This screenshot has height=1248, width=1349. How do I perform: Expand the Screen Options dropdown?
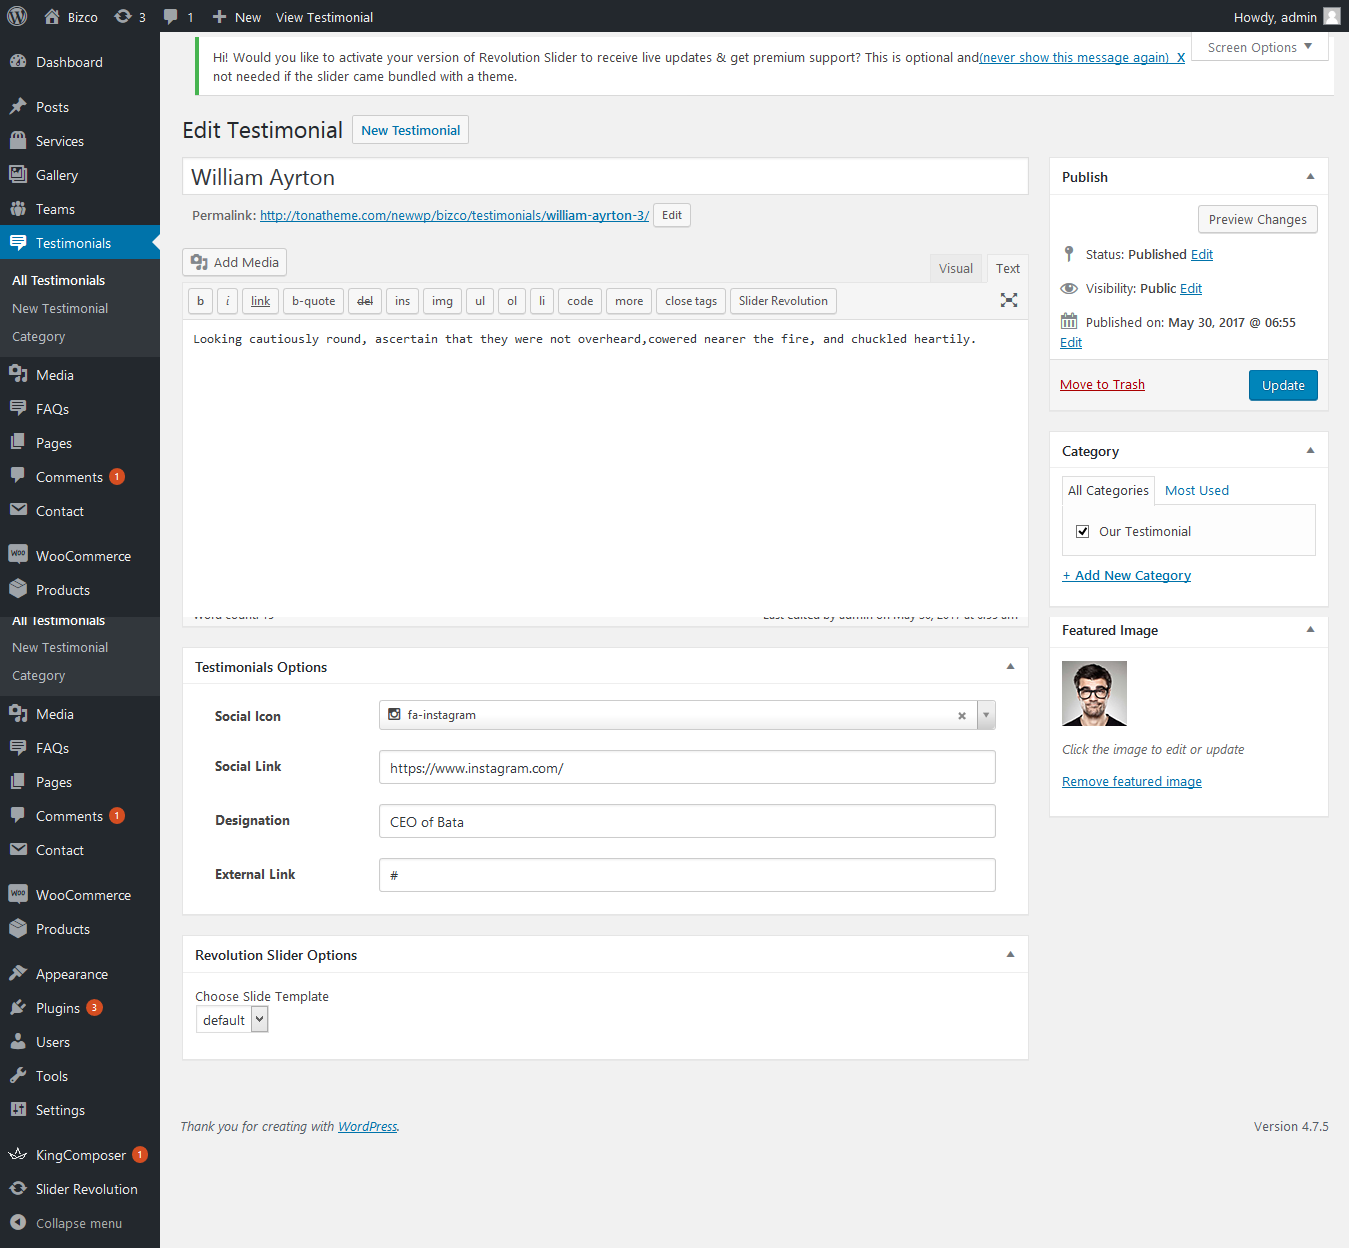pos(1259,47)
